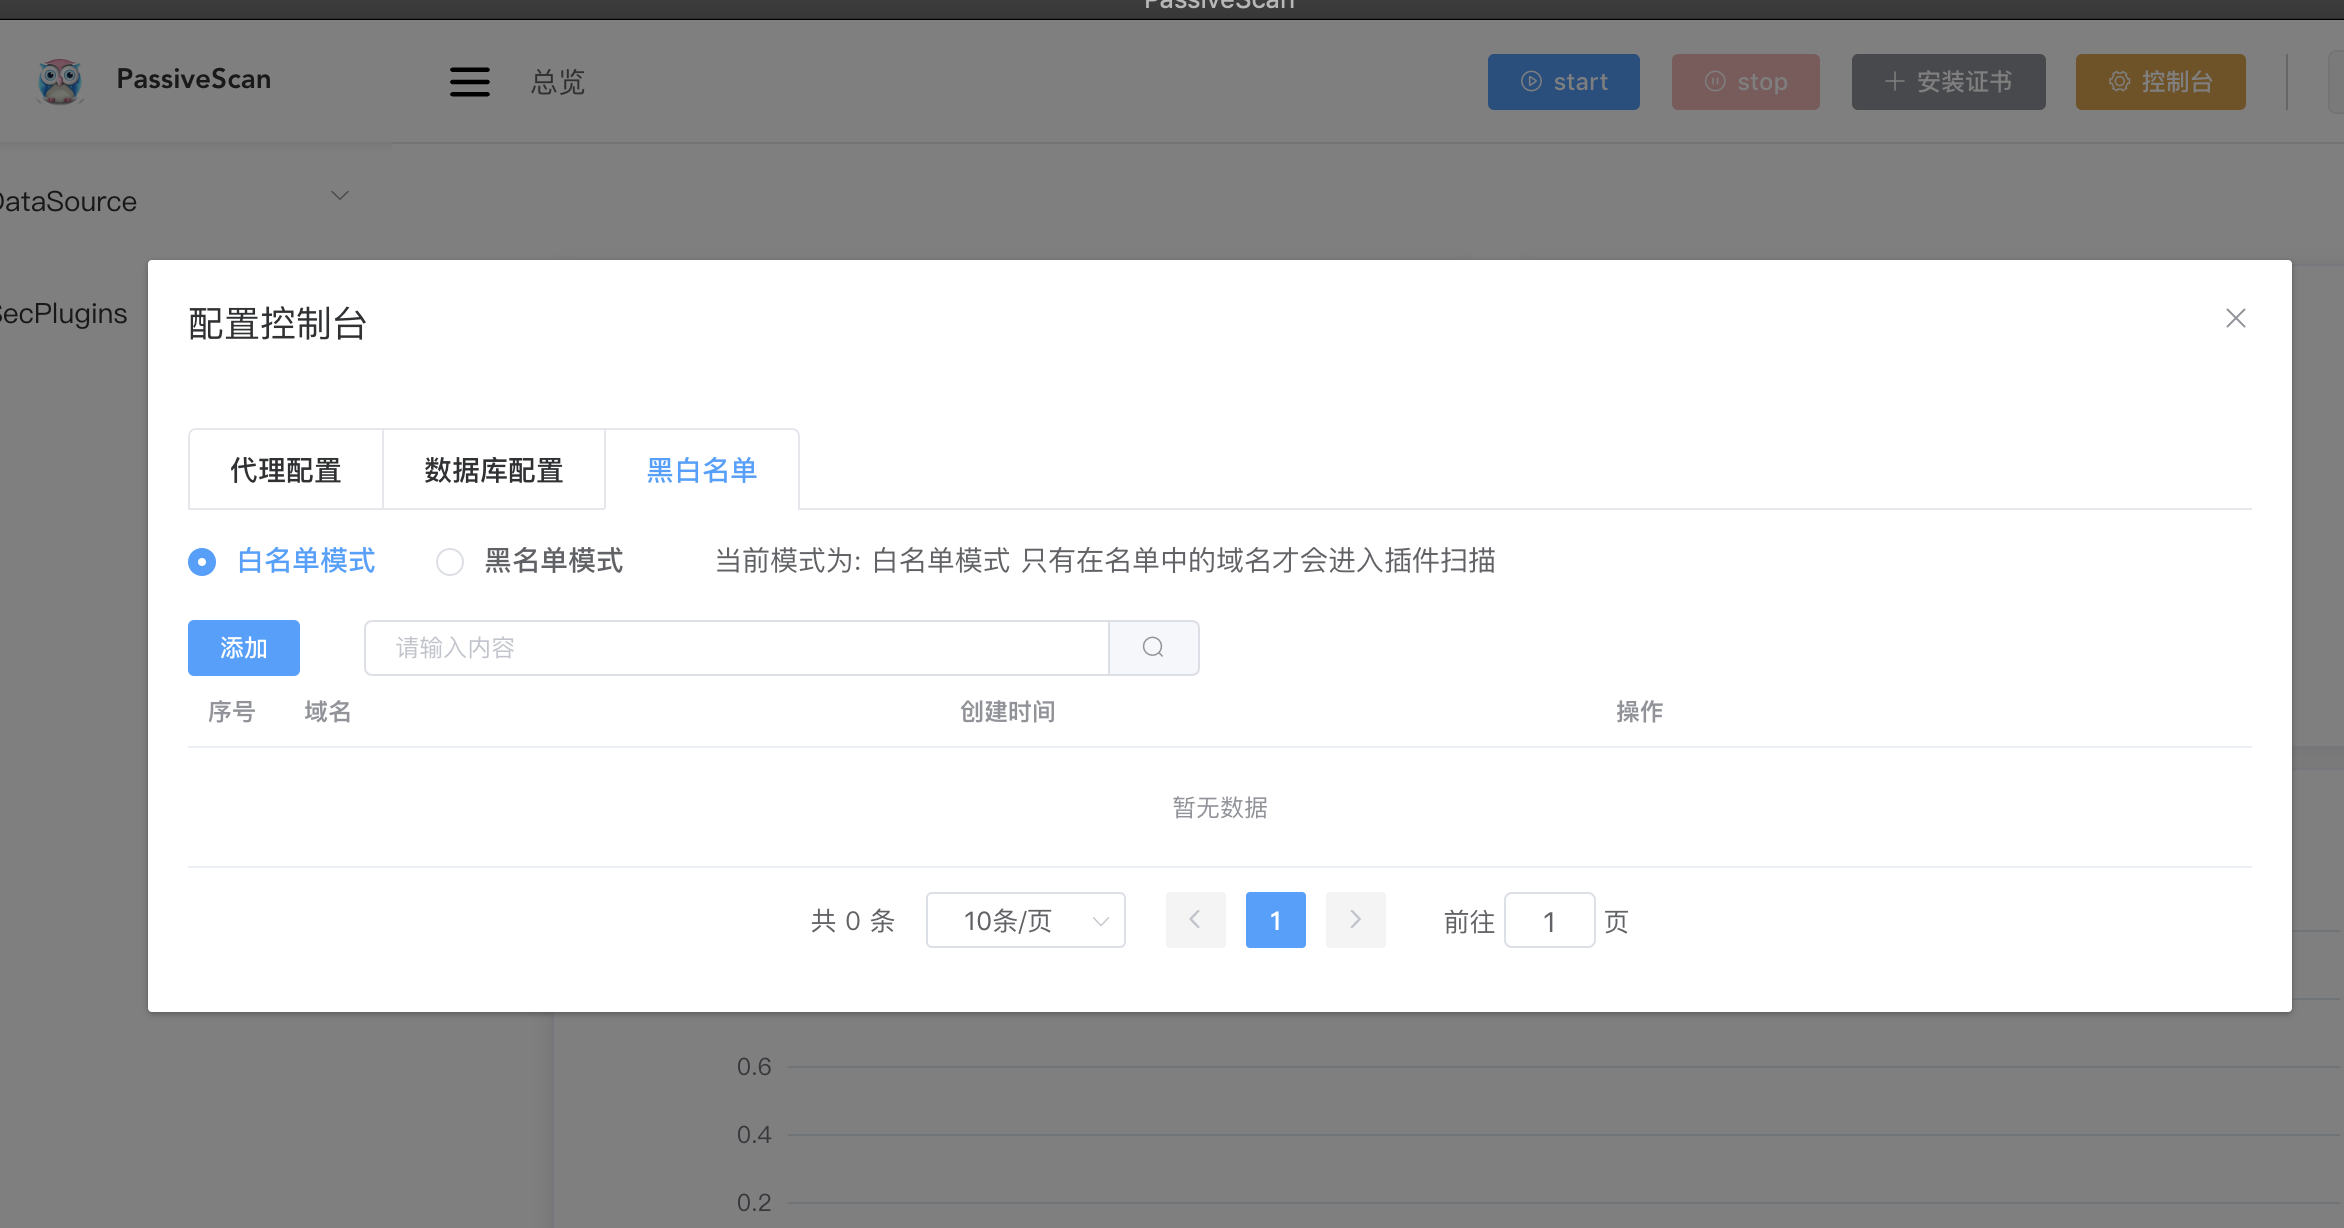Click the PassiveScan owl logo
Viewport: 2344px width, 1228px height.
point(60,81)
